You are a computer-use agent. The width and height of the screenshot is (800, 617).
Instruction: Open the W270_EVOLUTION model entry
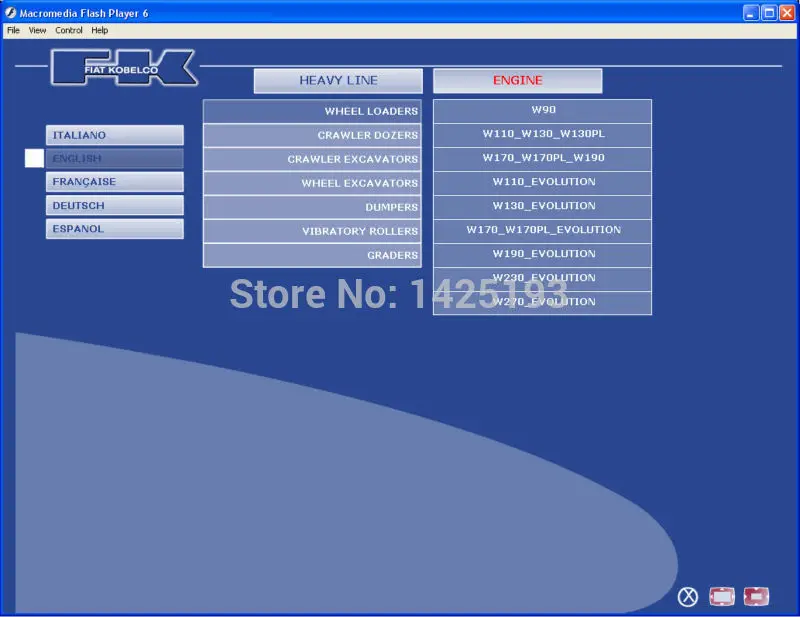(x=542, y=302)
